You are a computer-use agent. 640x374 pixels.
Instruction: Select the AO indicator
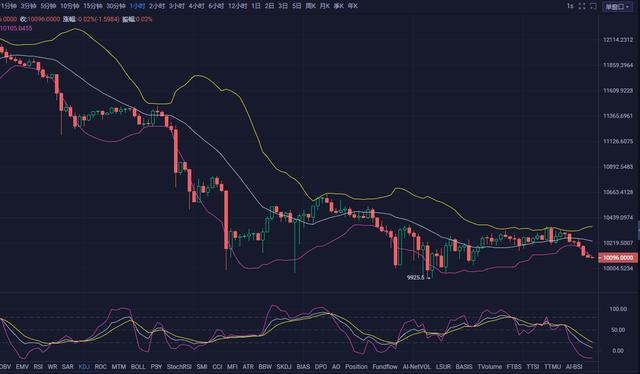click(x=336, y=367)
